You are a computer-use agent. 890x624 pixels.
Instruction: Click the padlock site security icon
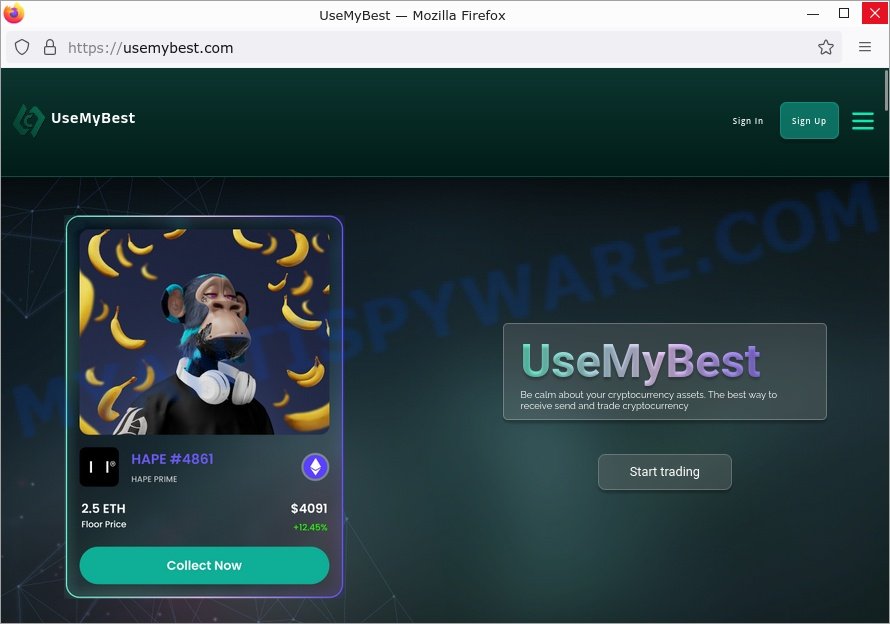tap(50, 47)
